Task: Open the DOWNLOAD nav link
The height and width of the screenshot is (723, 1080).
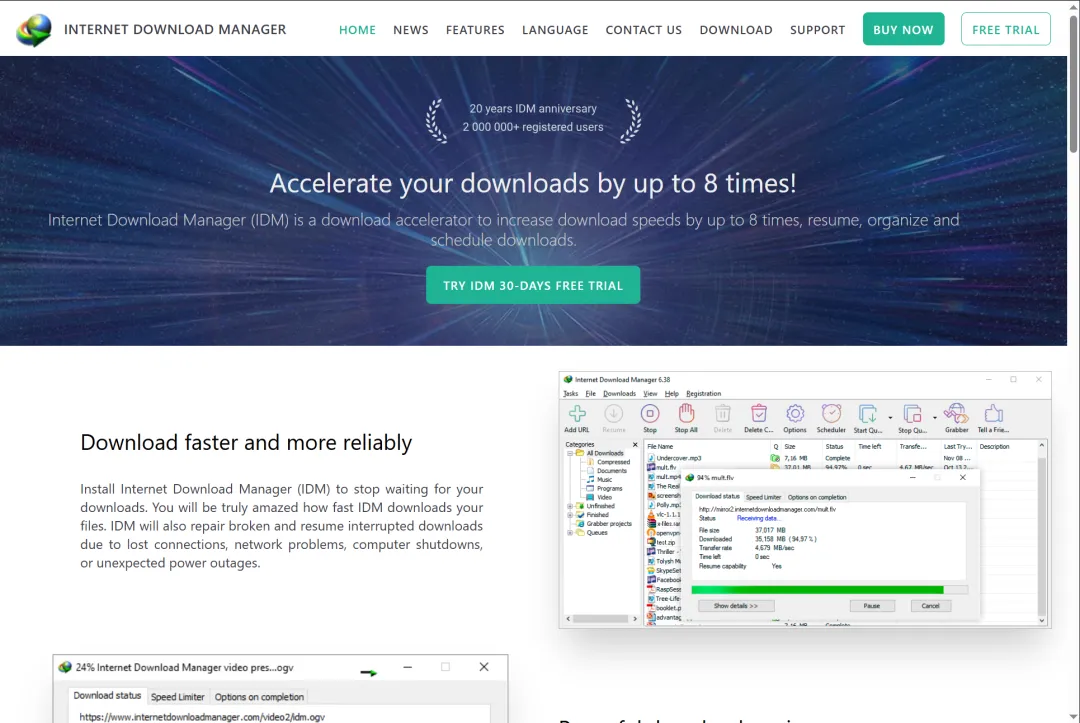Action: (x=736, y=30)
